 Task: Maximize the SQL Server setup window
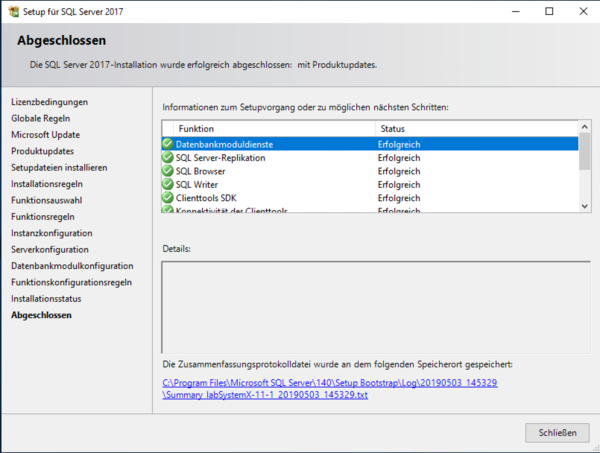(x=549, y=11)
